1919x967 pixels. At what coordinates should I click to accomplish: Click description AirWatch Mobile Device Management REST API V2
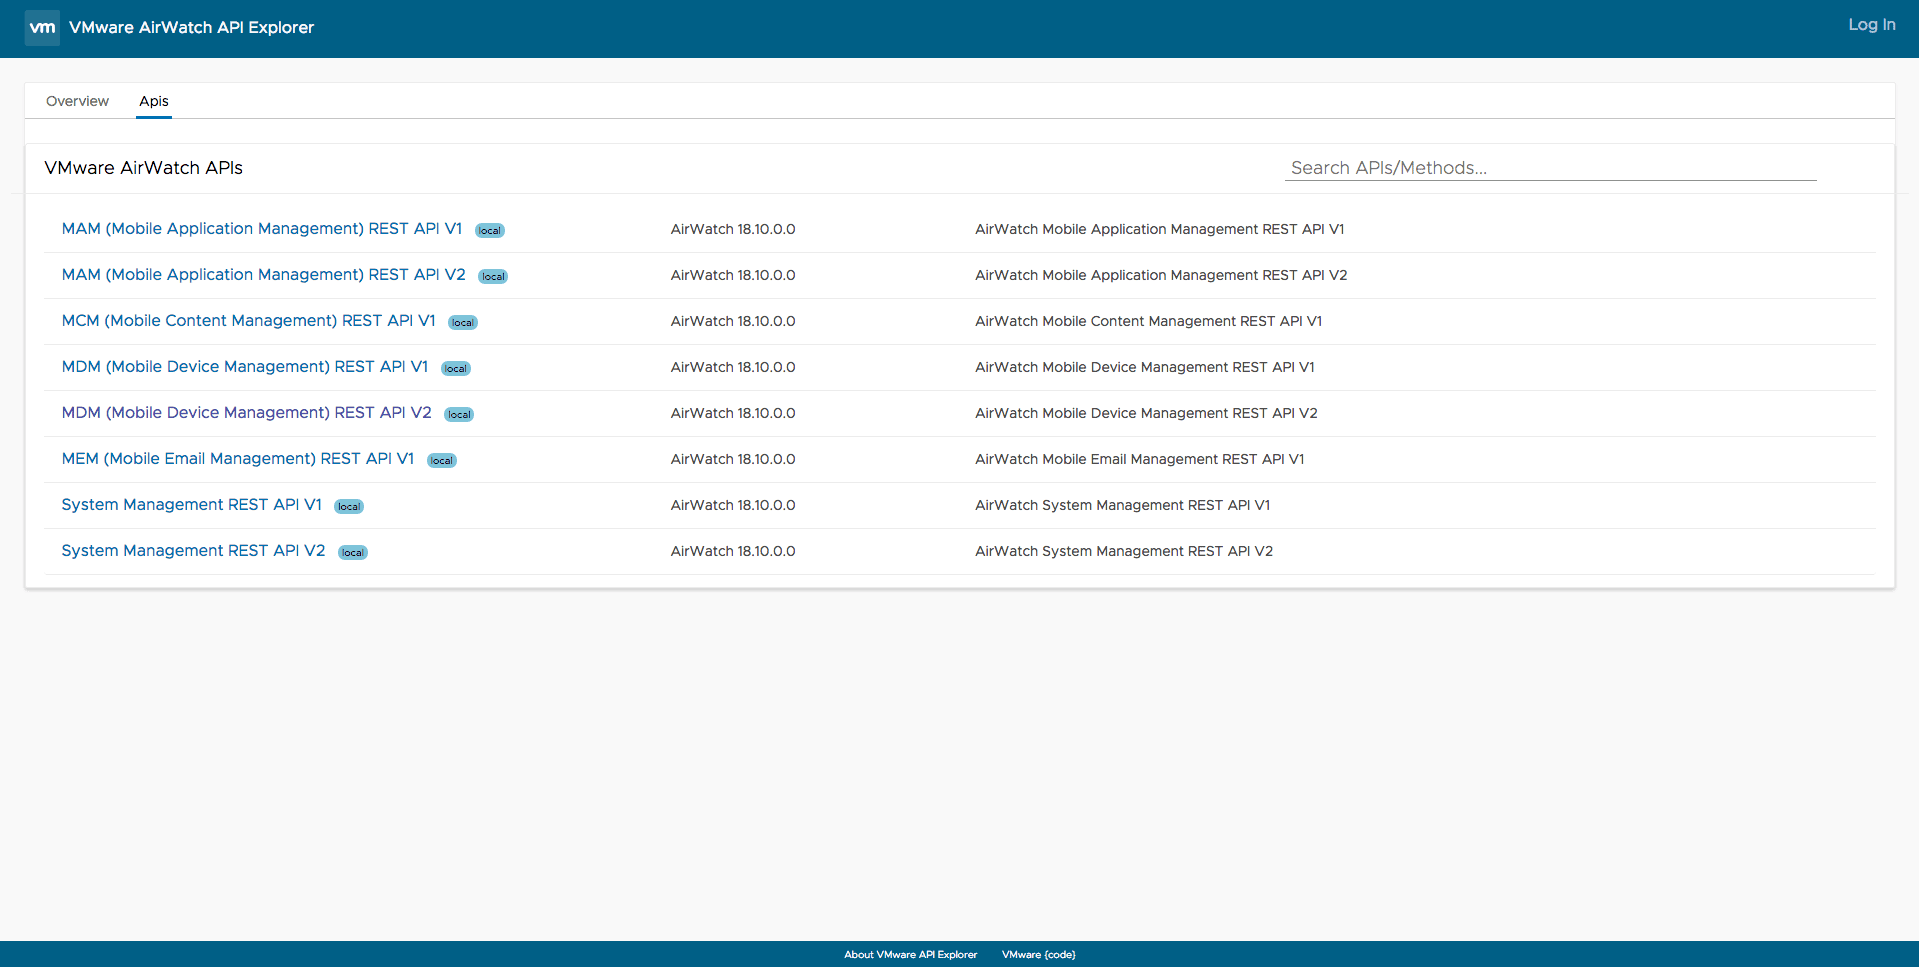(x=1146, y=413)
